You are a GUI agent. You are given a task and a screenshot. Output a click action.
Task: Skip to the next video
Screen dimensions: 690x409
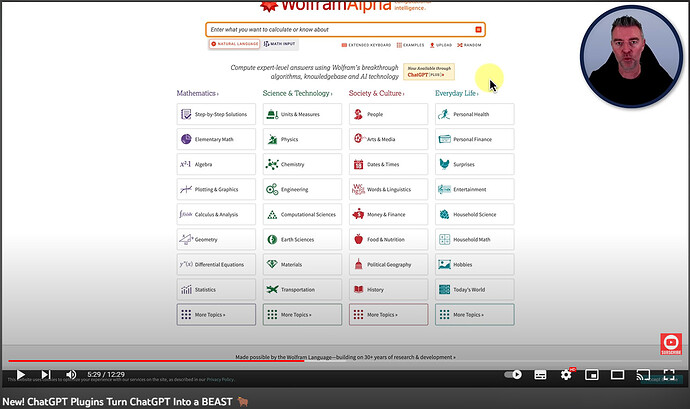coord(46,375)
